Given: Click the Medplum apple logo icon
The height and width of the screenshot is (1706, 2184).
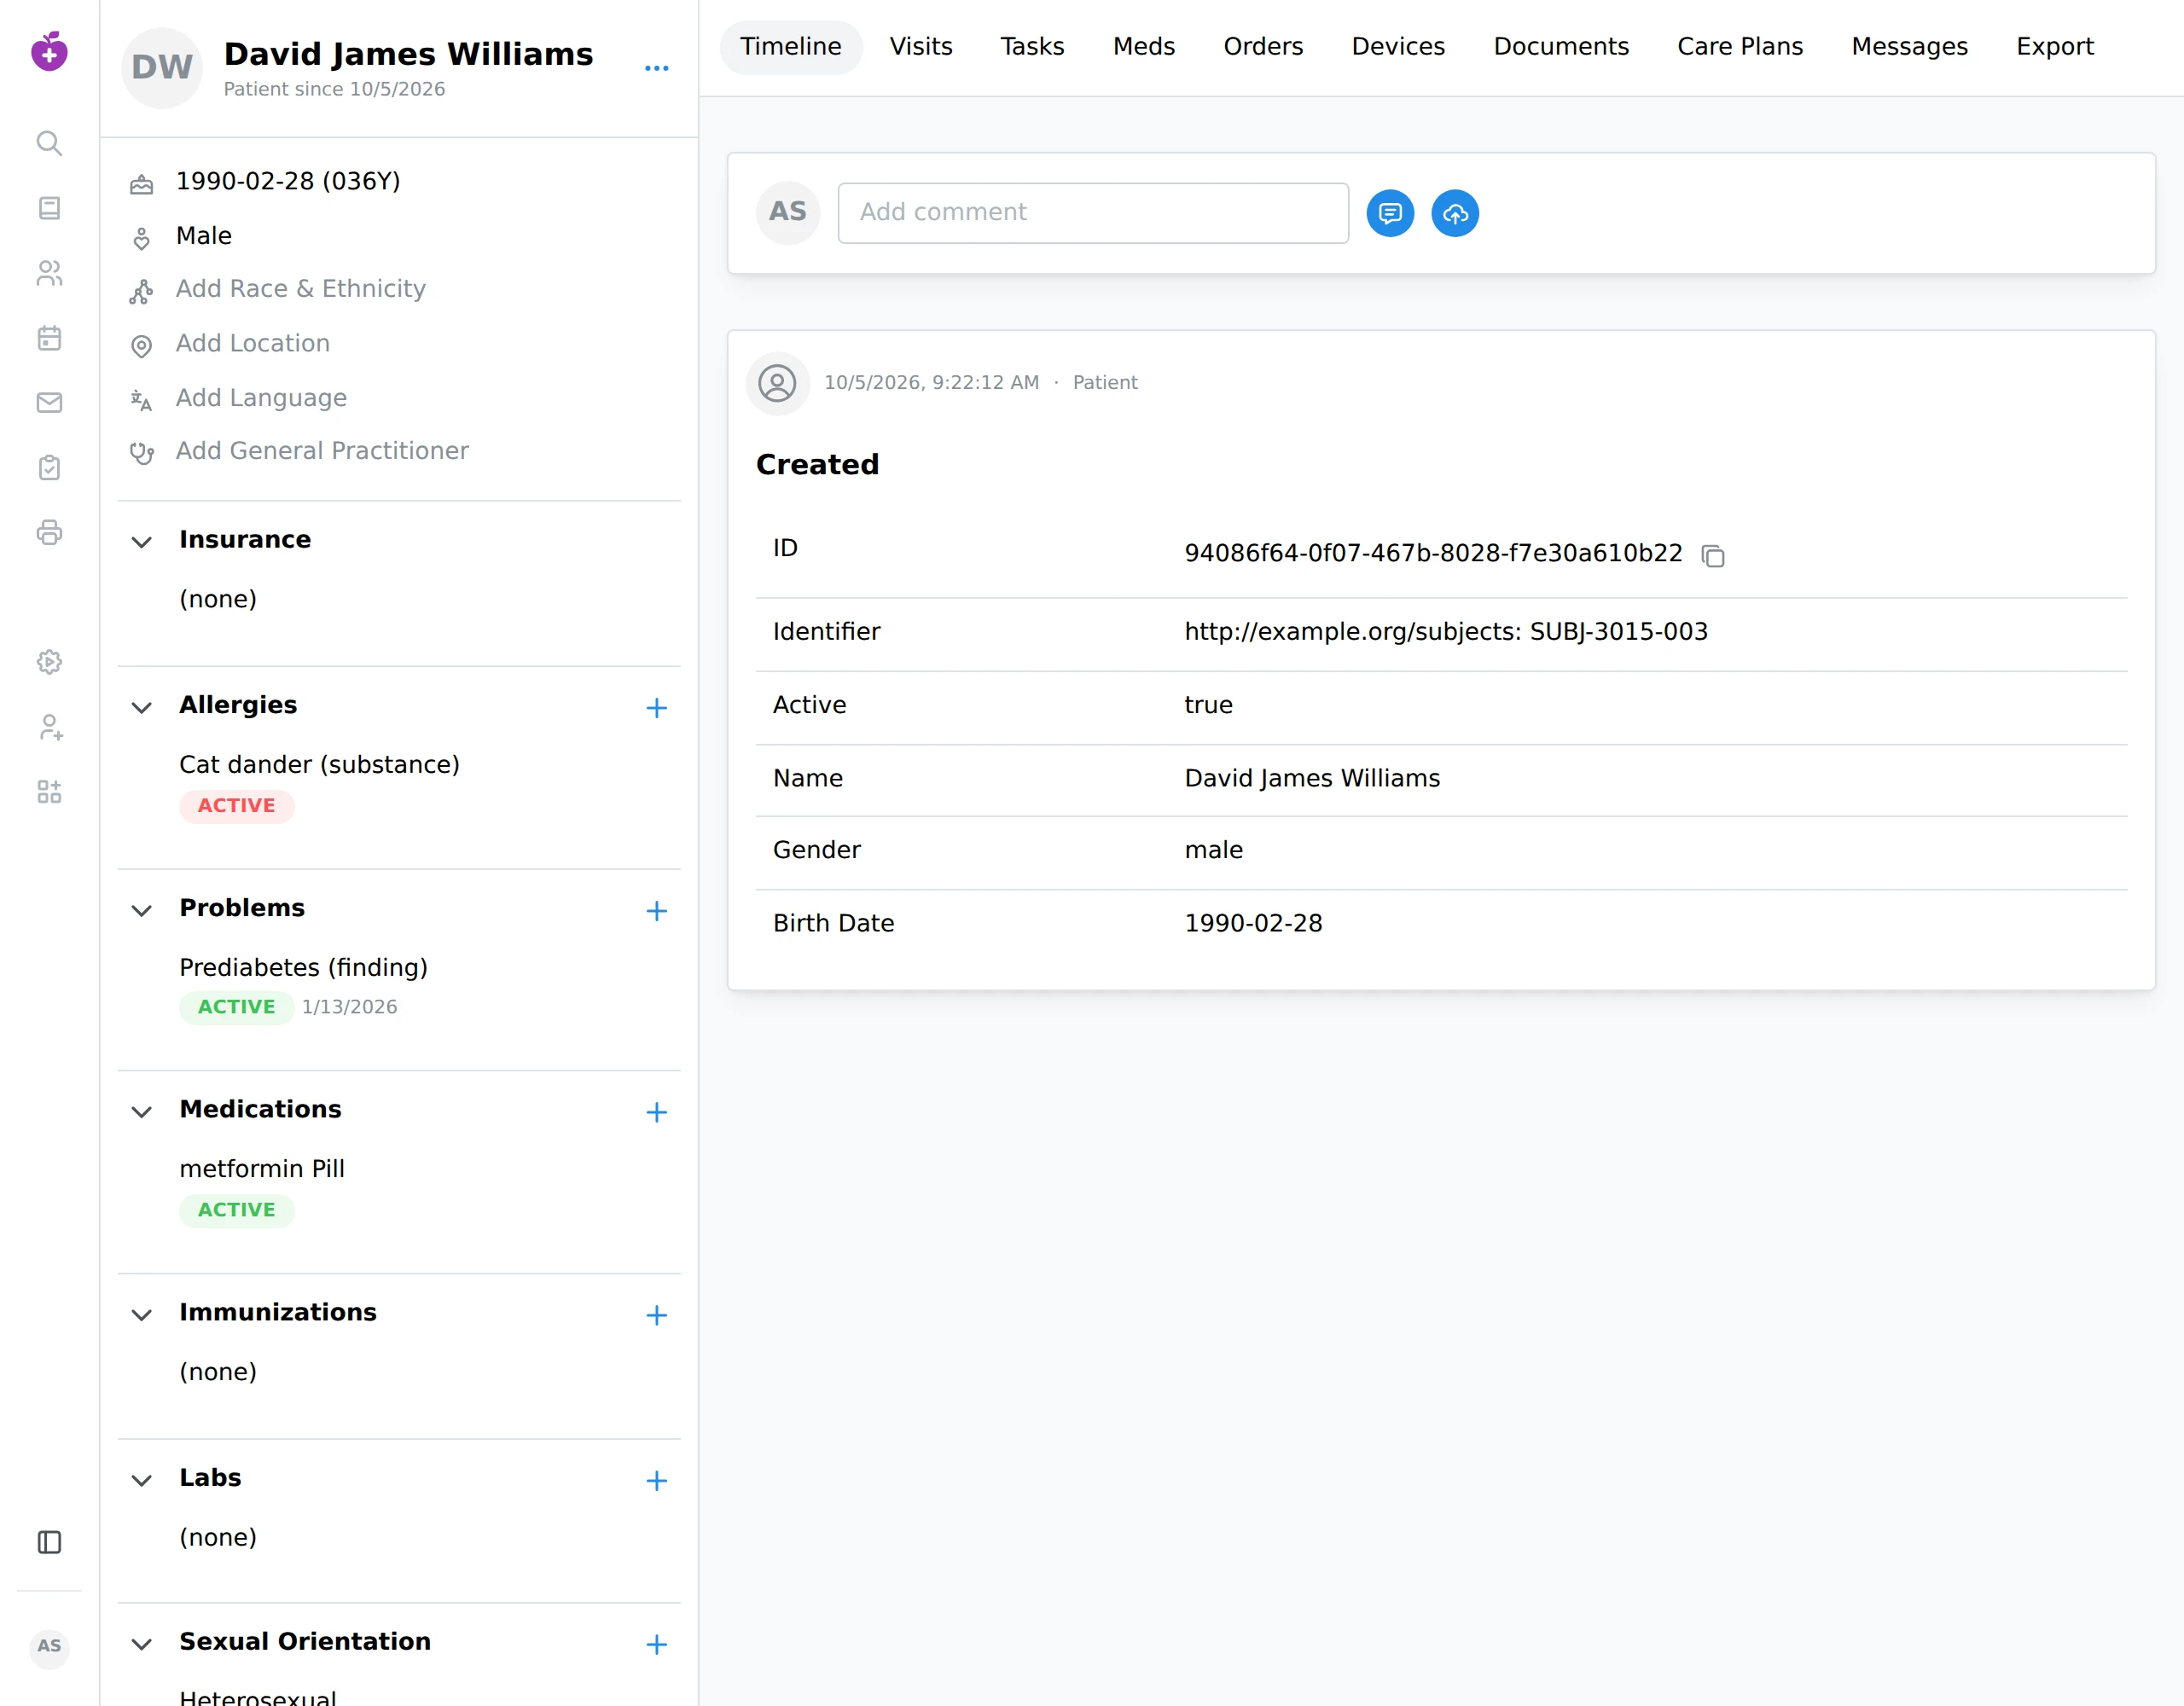Looking at the screenshot, I should (x=49, y=51).
